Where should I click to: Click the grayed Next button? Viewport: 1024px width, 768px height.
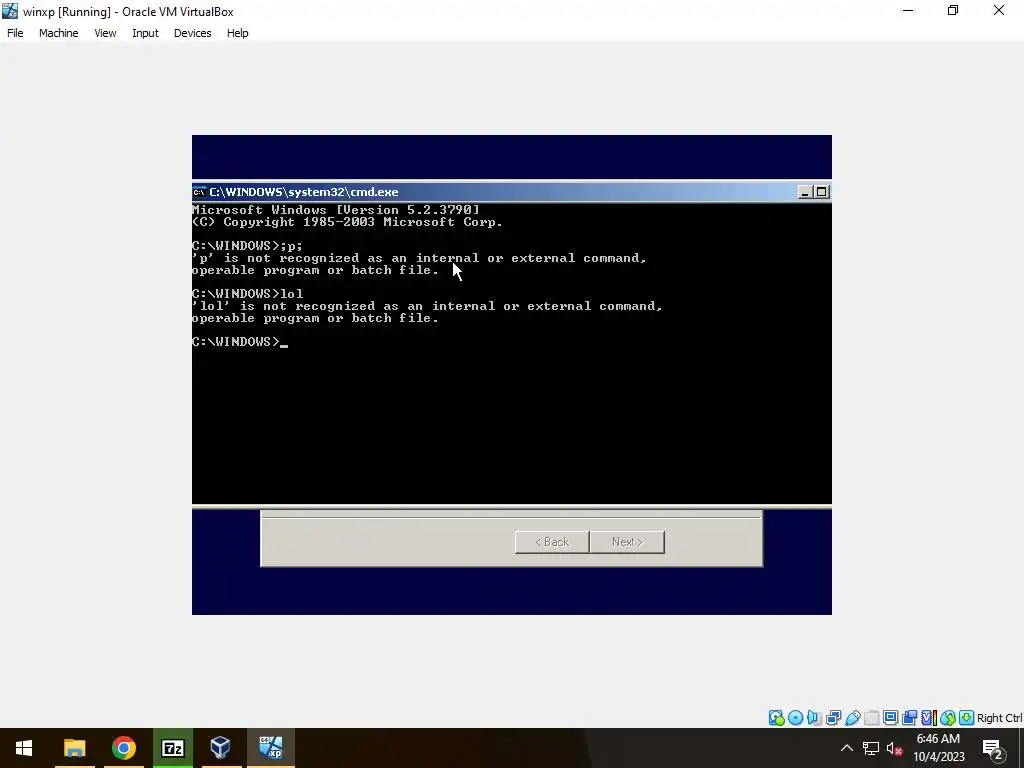pyautogui.click(x=627, y=542)
